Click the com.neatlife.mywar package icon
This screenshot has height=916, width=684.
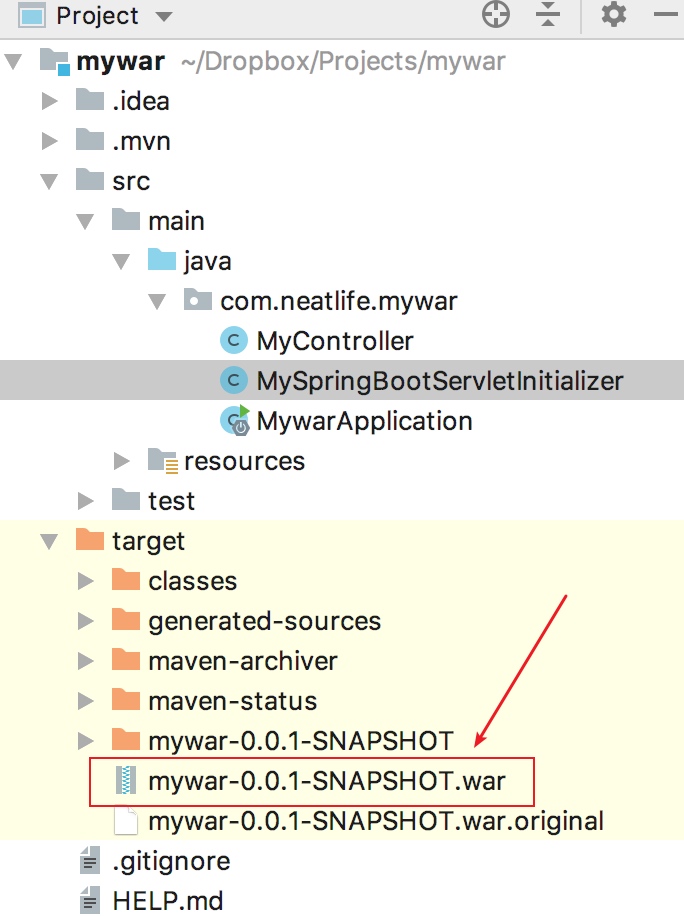197,300
